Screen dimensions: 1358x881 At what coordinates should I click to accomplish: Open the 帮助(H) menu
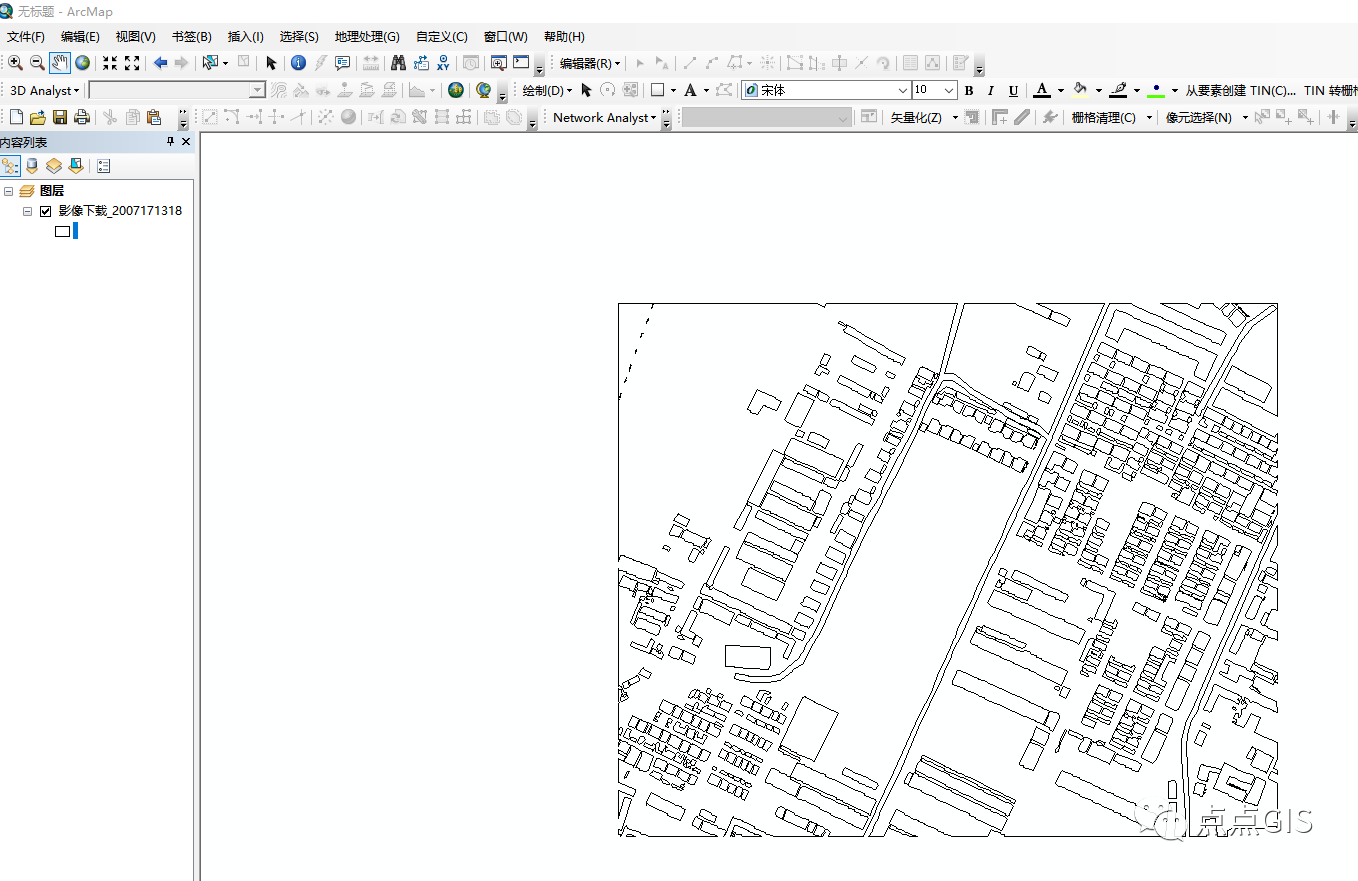click(x=564, y=37)
